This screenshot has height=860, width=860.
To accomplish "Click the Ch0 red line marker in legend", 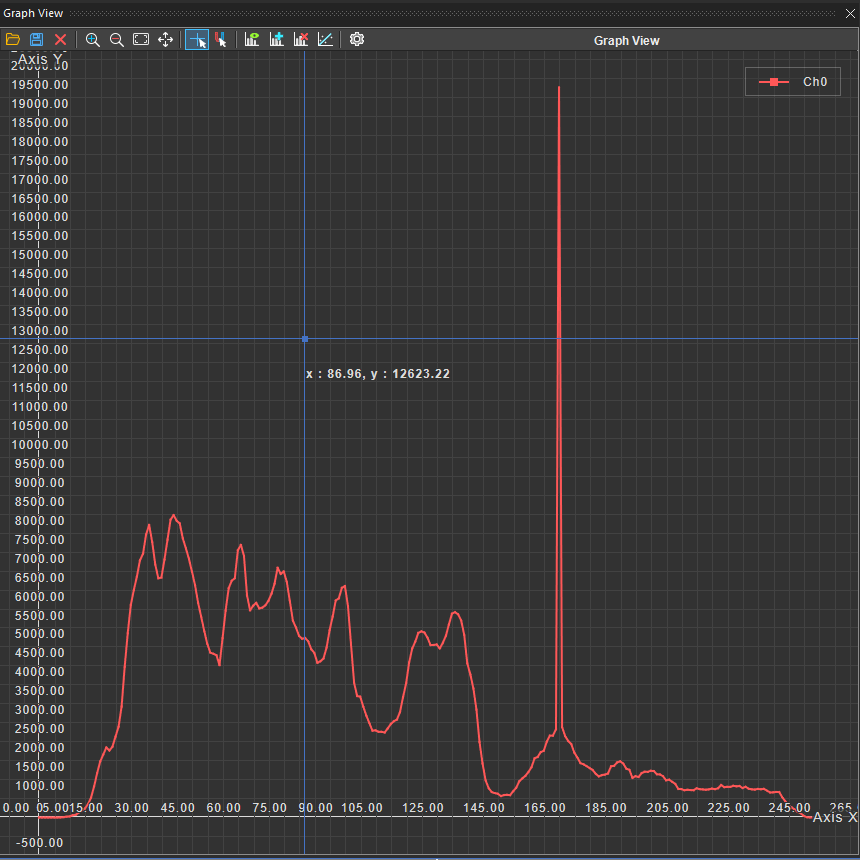I will [773, 82].
